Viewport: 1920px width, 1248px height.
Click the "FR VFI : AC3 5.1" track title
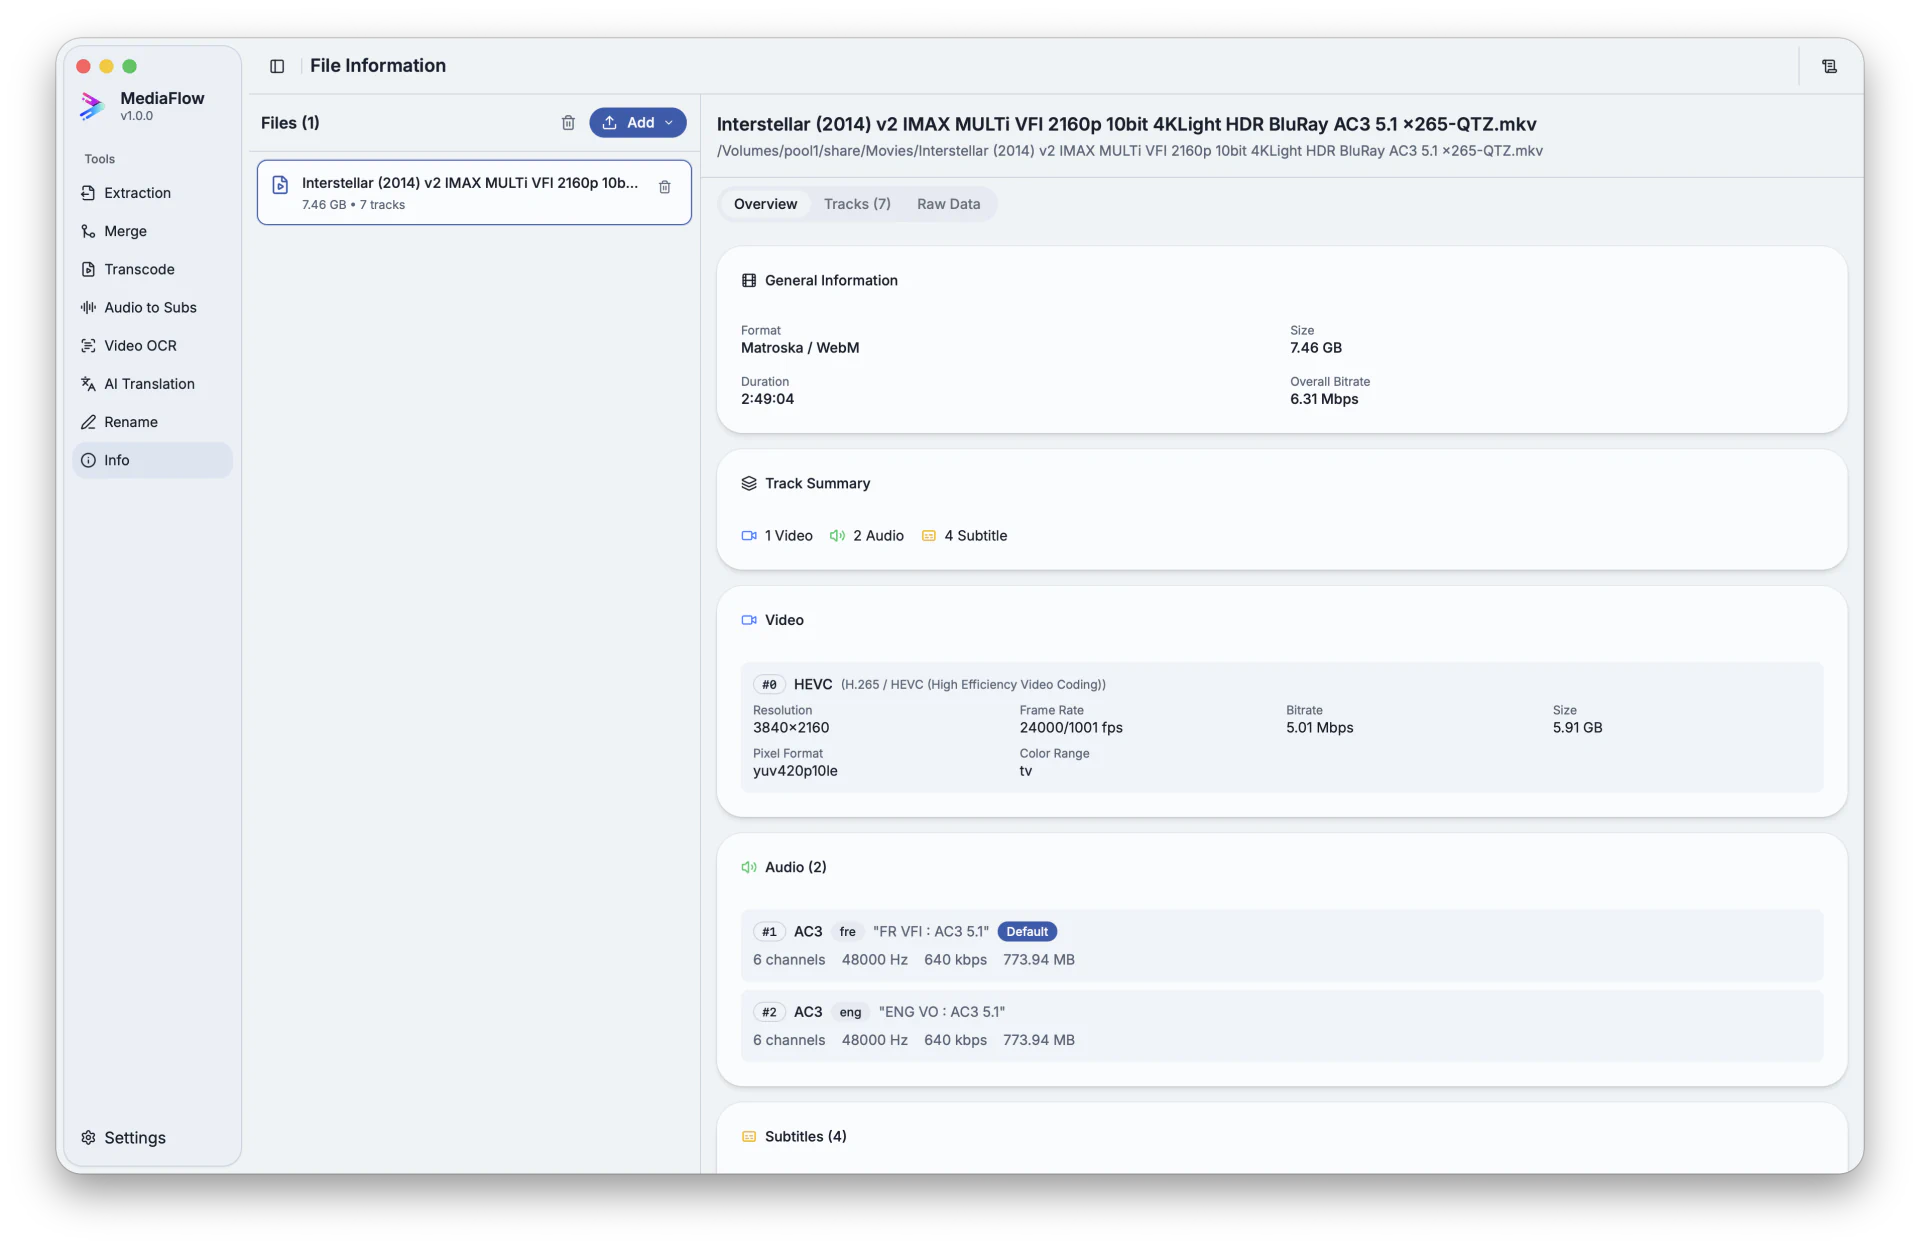point(930,932)
